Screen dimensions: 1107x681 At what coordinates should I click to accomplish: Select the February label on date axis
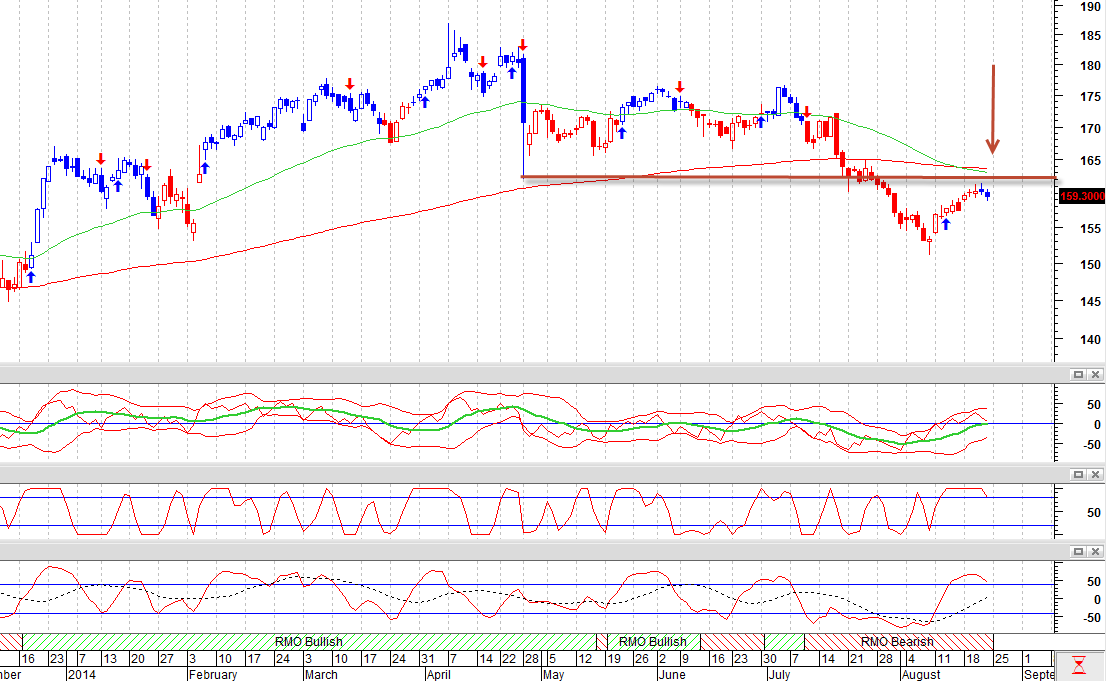coord(213,674)
